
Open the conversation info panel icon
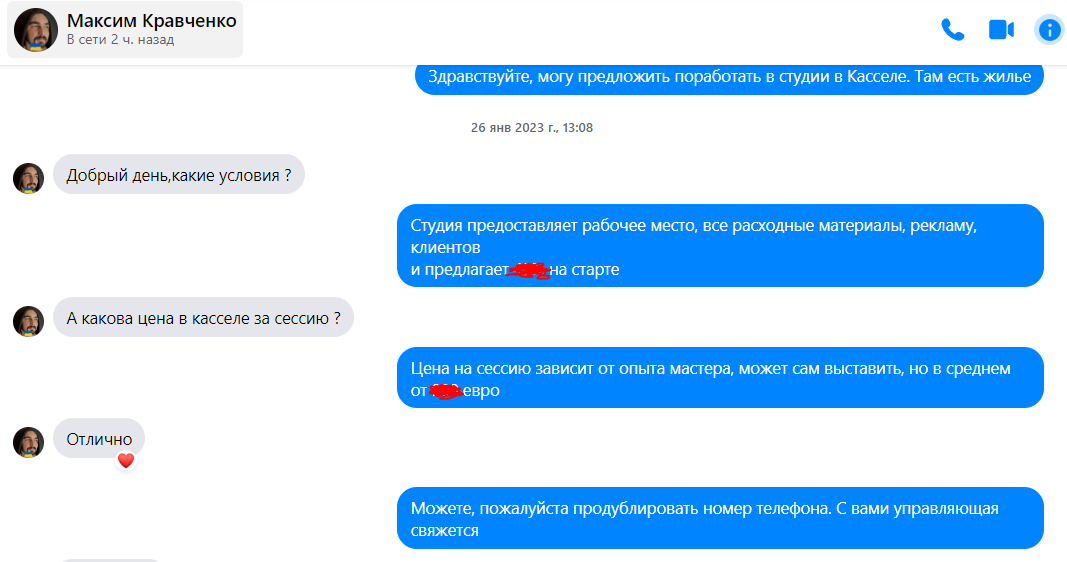(x=1049, y=30)
